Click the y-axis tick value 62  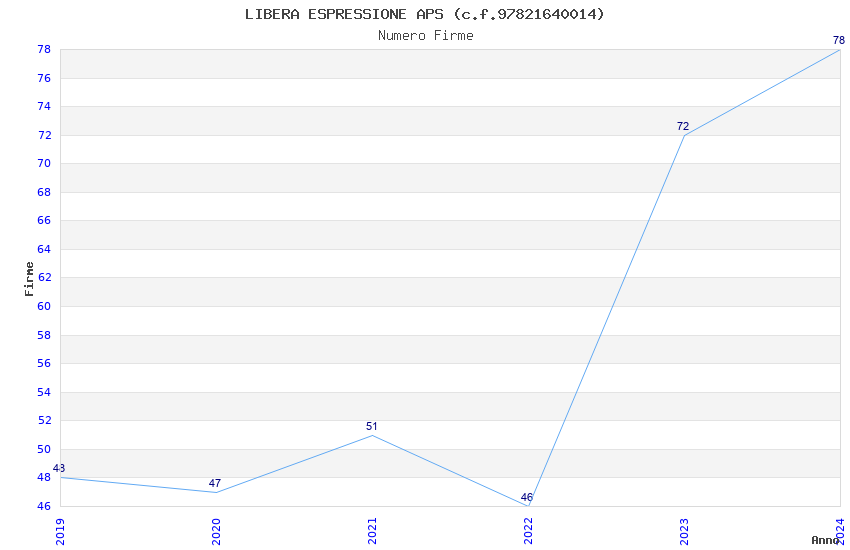[44, 277]
